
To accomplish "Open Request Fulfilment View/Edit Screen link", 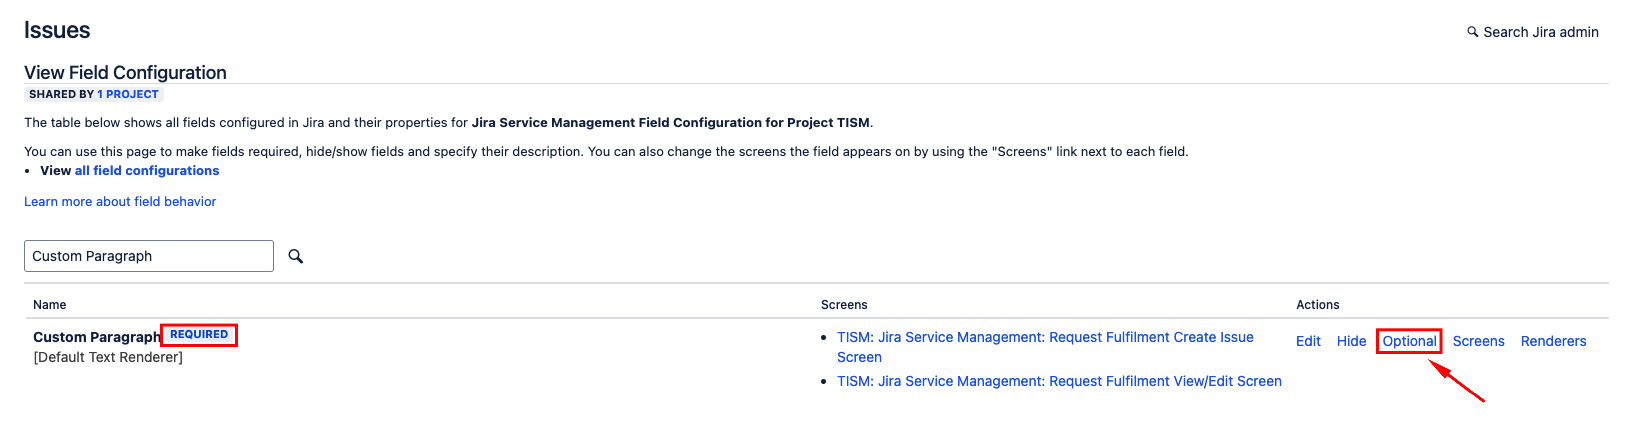I will [1058, 381].
